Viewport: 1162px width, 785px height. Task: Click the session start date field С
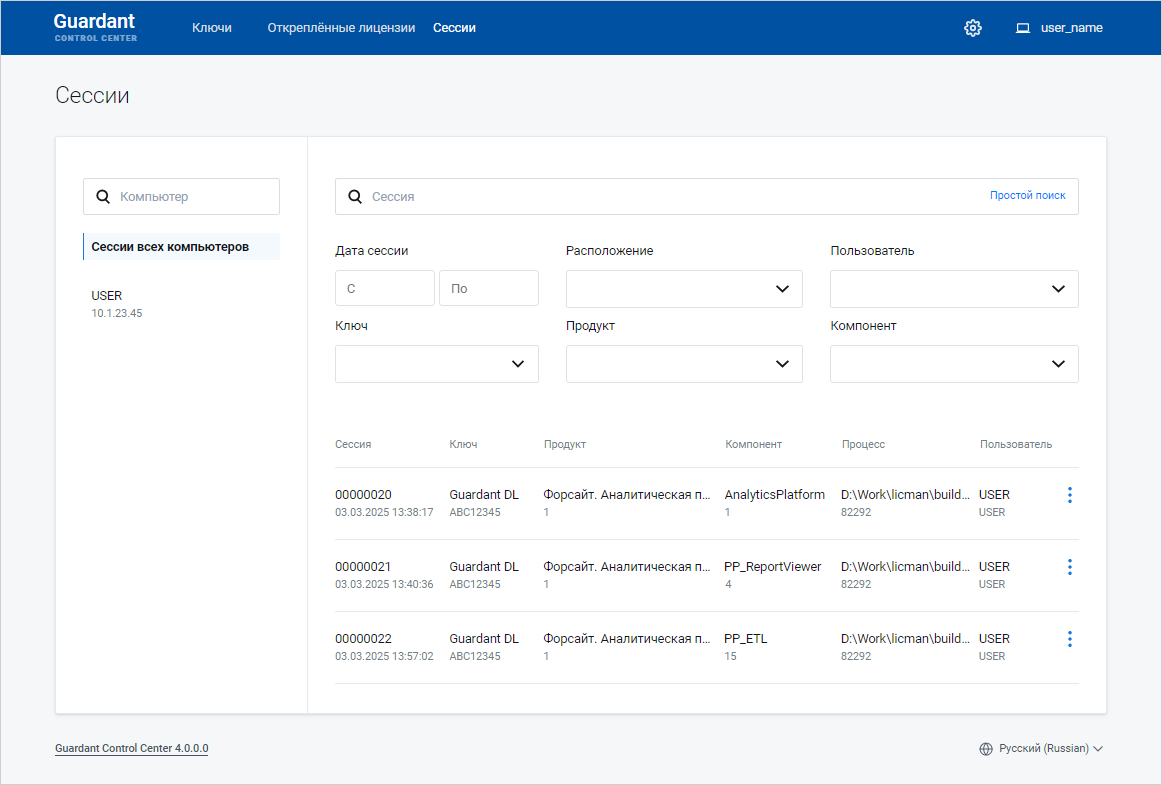point(385,288)
